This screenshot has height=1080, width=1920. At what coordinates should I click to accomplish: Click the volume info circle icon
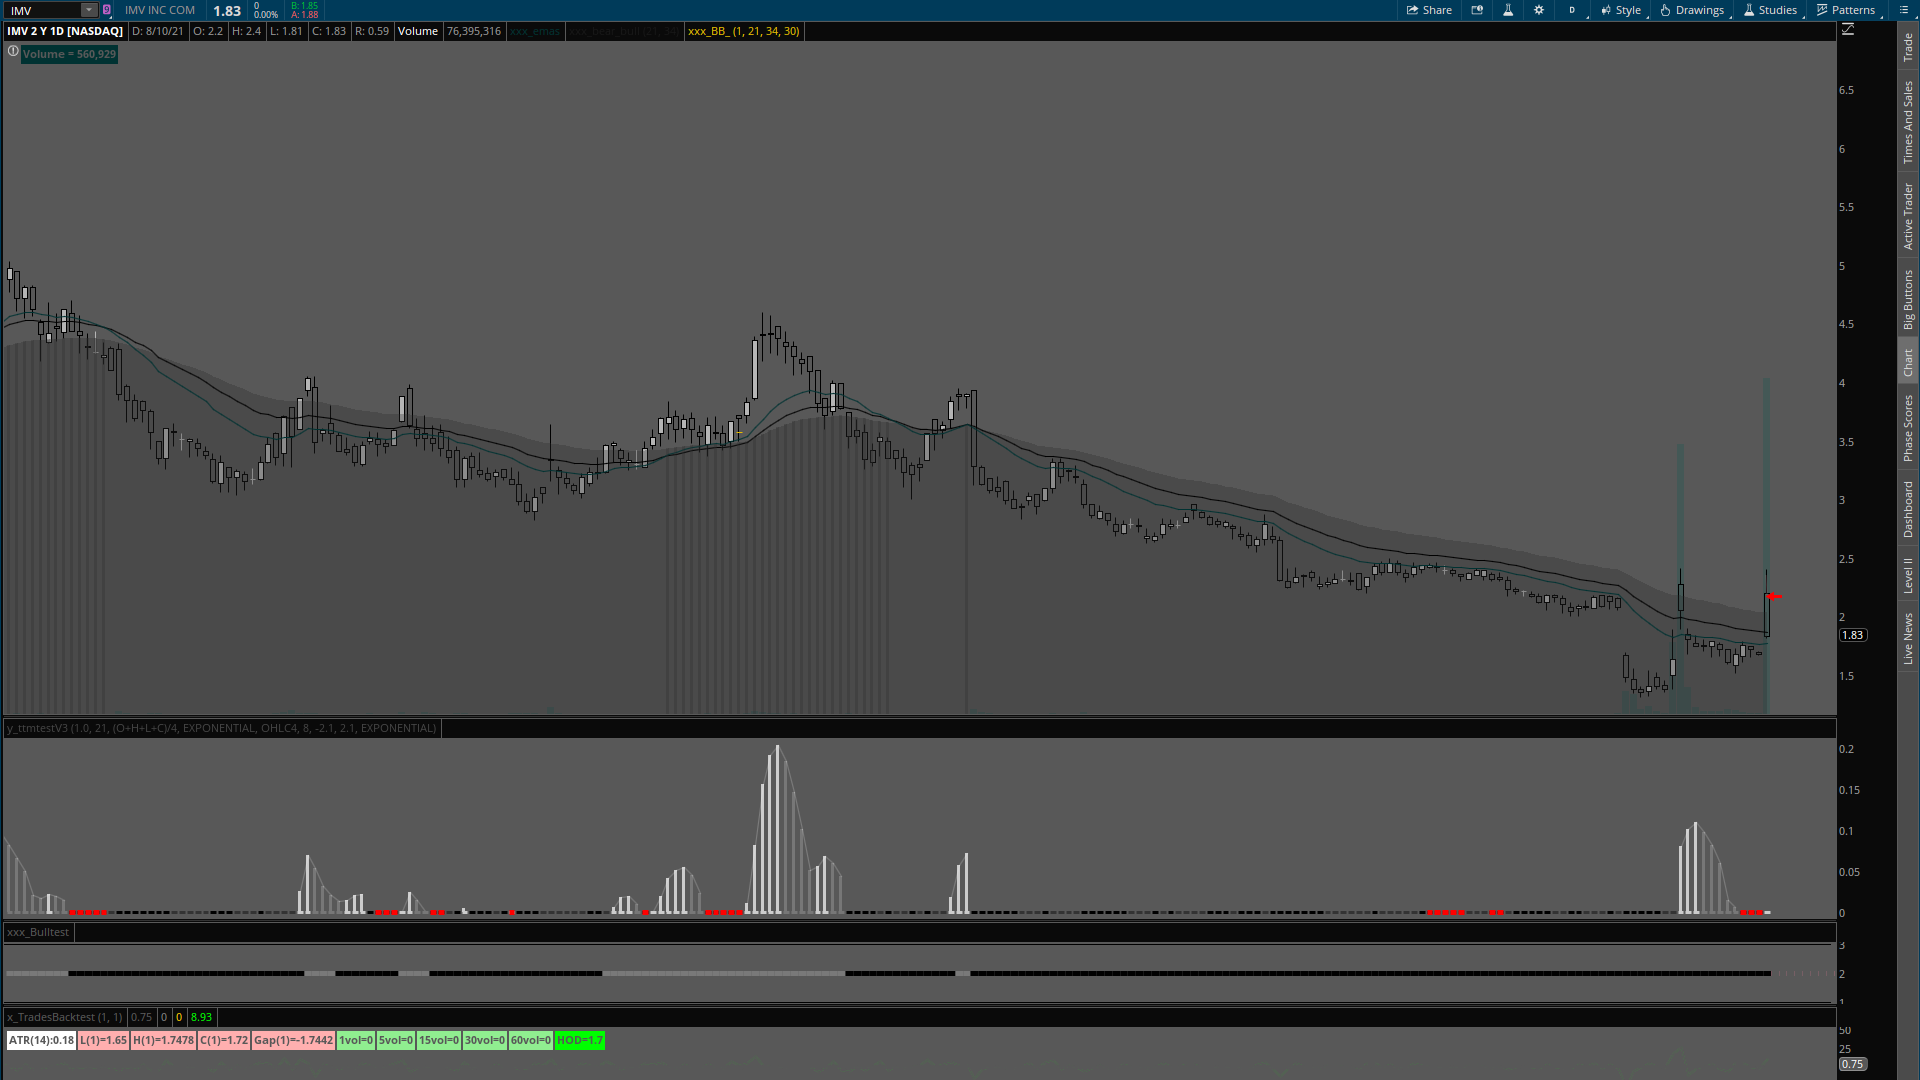click(x=13, y=52)
